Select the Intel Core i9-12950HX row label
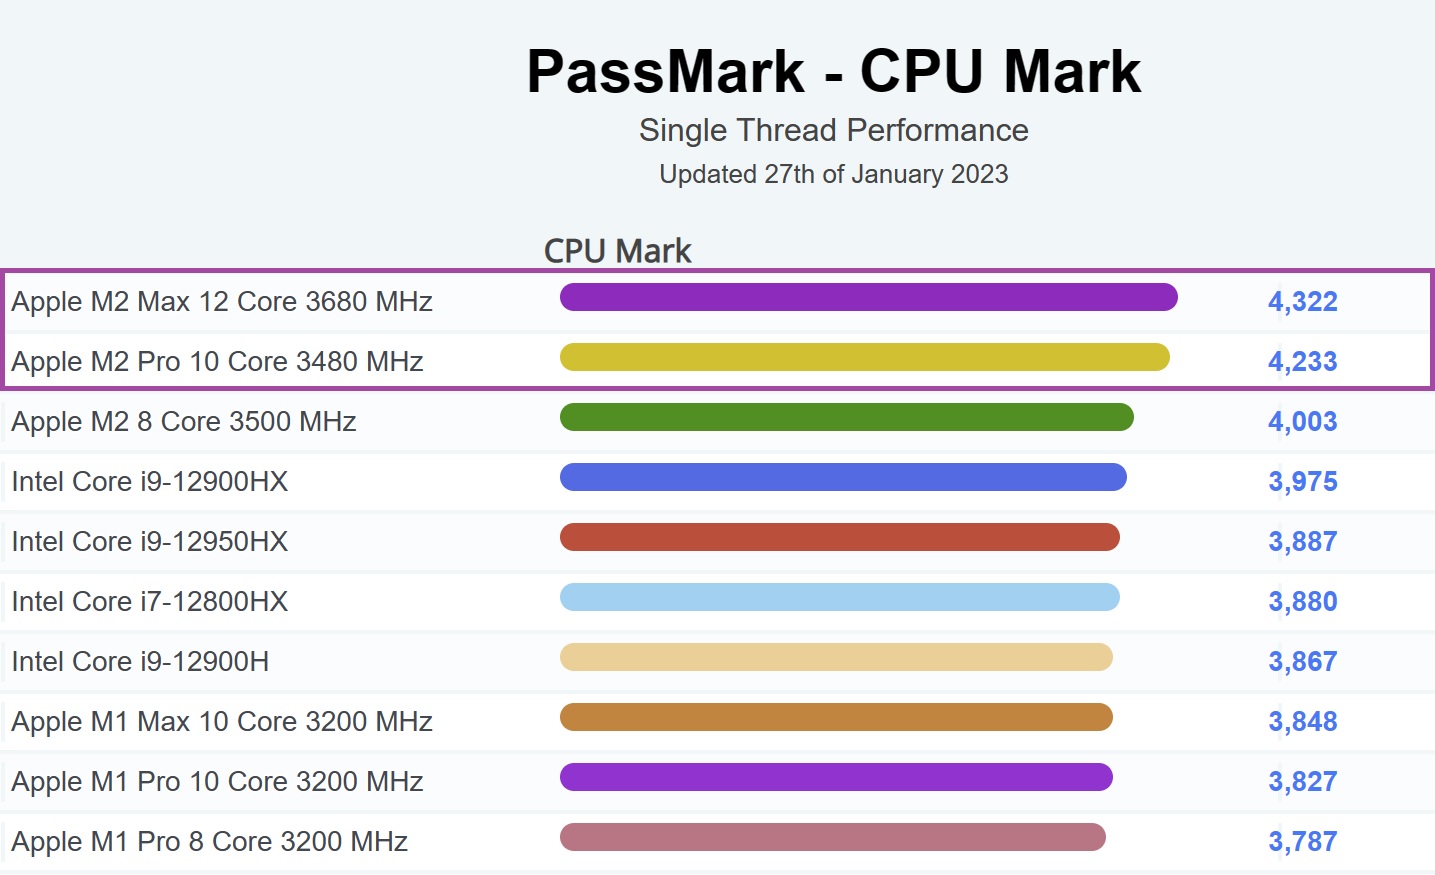 click(150, 541)
